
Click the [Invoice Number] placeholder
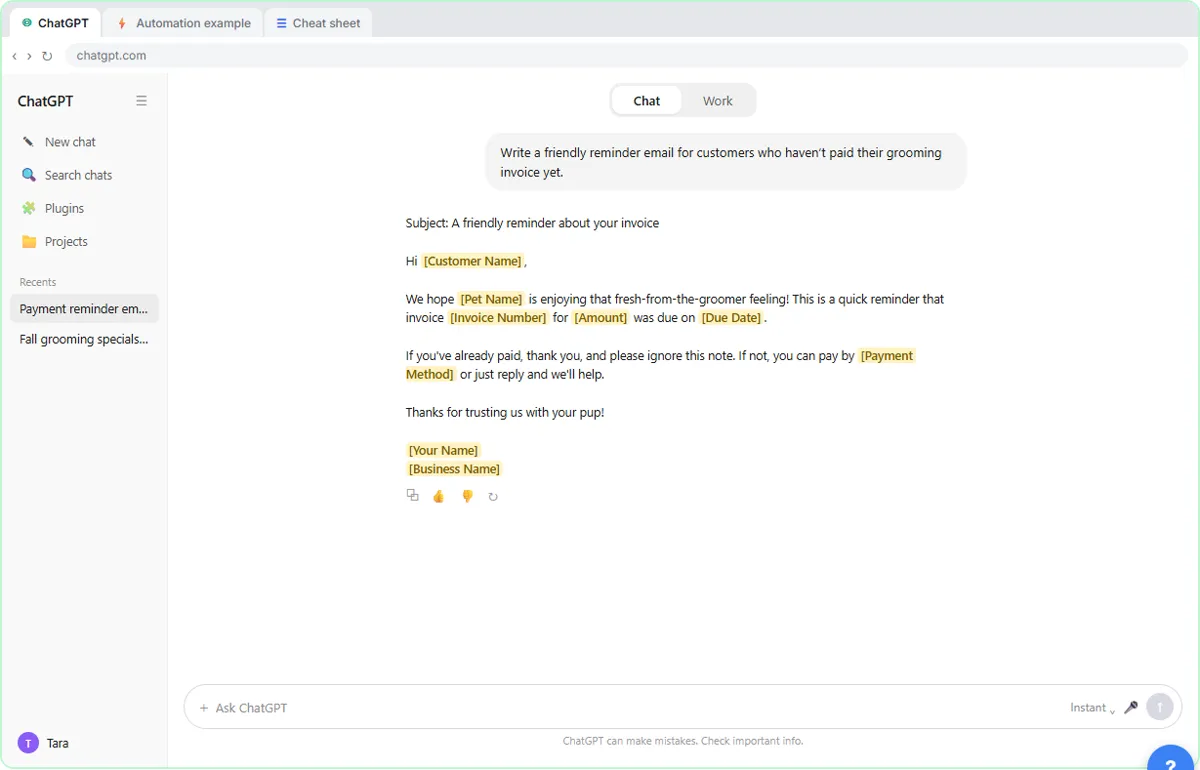pos(498,318)
